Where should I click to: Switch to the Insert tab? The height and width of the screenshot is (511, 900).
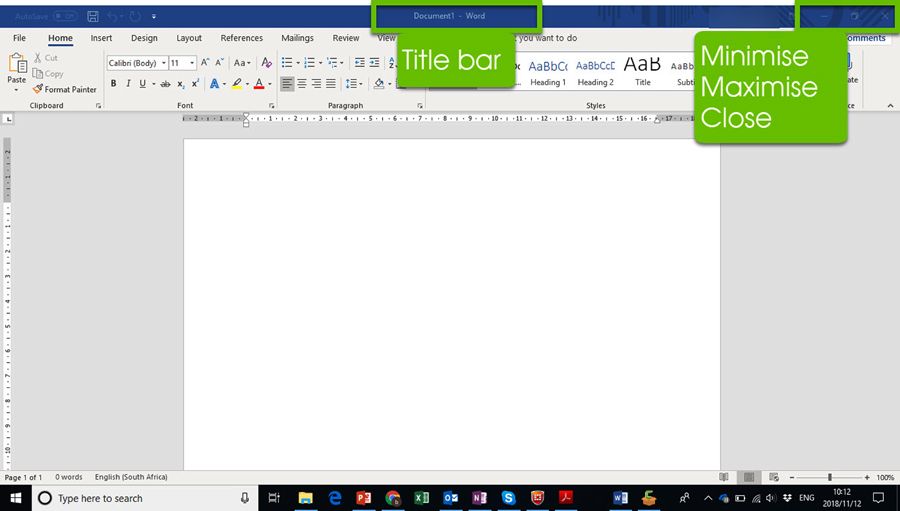pyautogui.click(x=101, y=38)
